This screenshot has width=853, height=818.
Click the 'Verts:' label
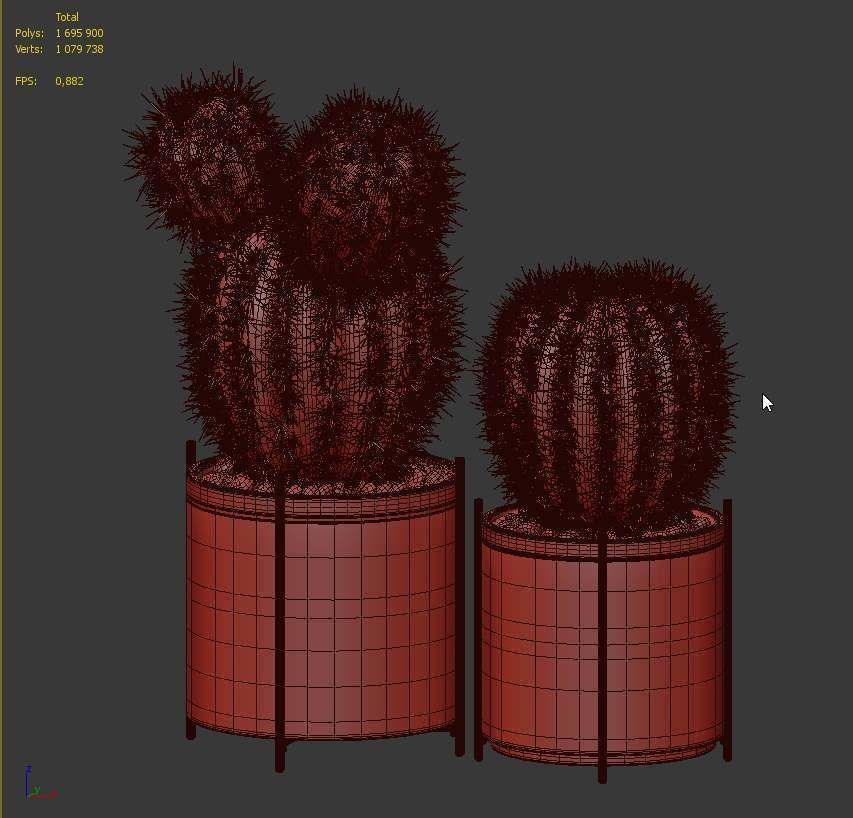[29, 49]
